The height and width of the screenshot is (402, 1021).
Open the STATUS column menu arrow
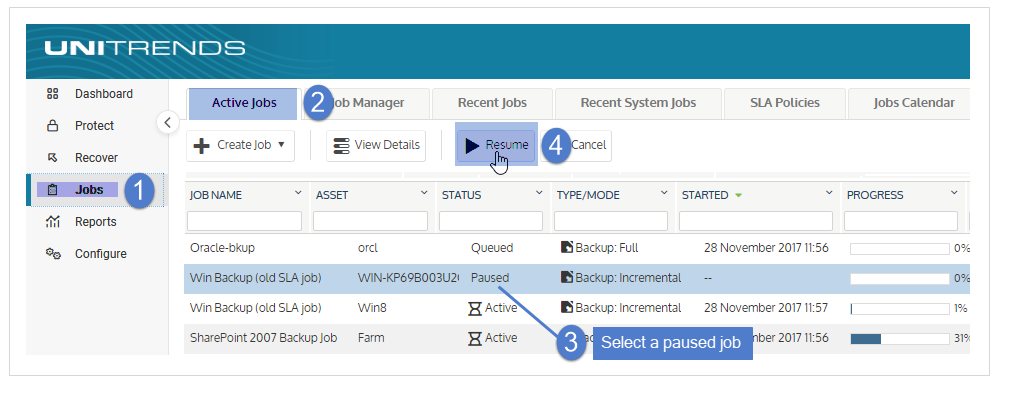(539, 193)
